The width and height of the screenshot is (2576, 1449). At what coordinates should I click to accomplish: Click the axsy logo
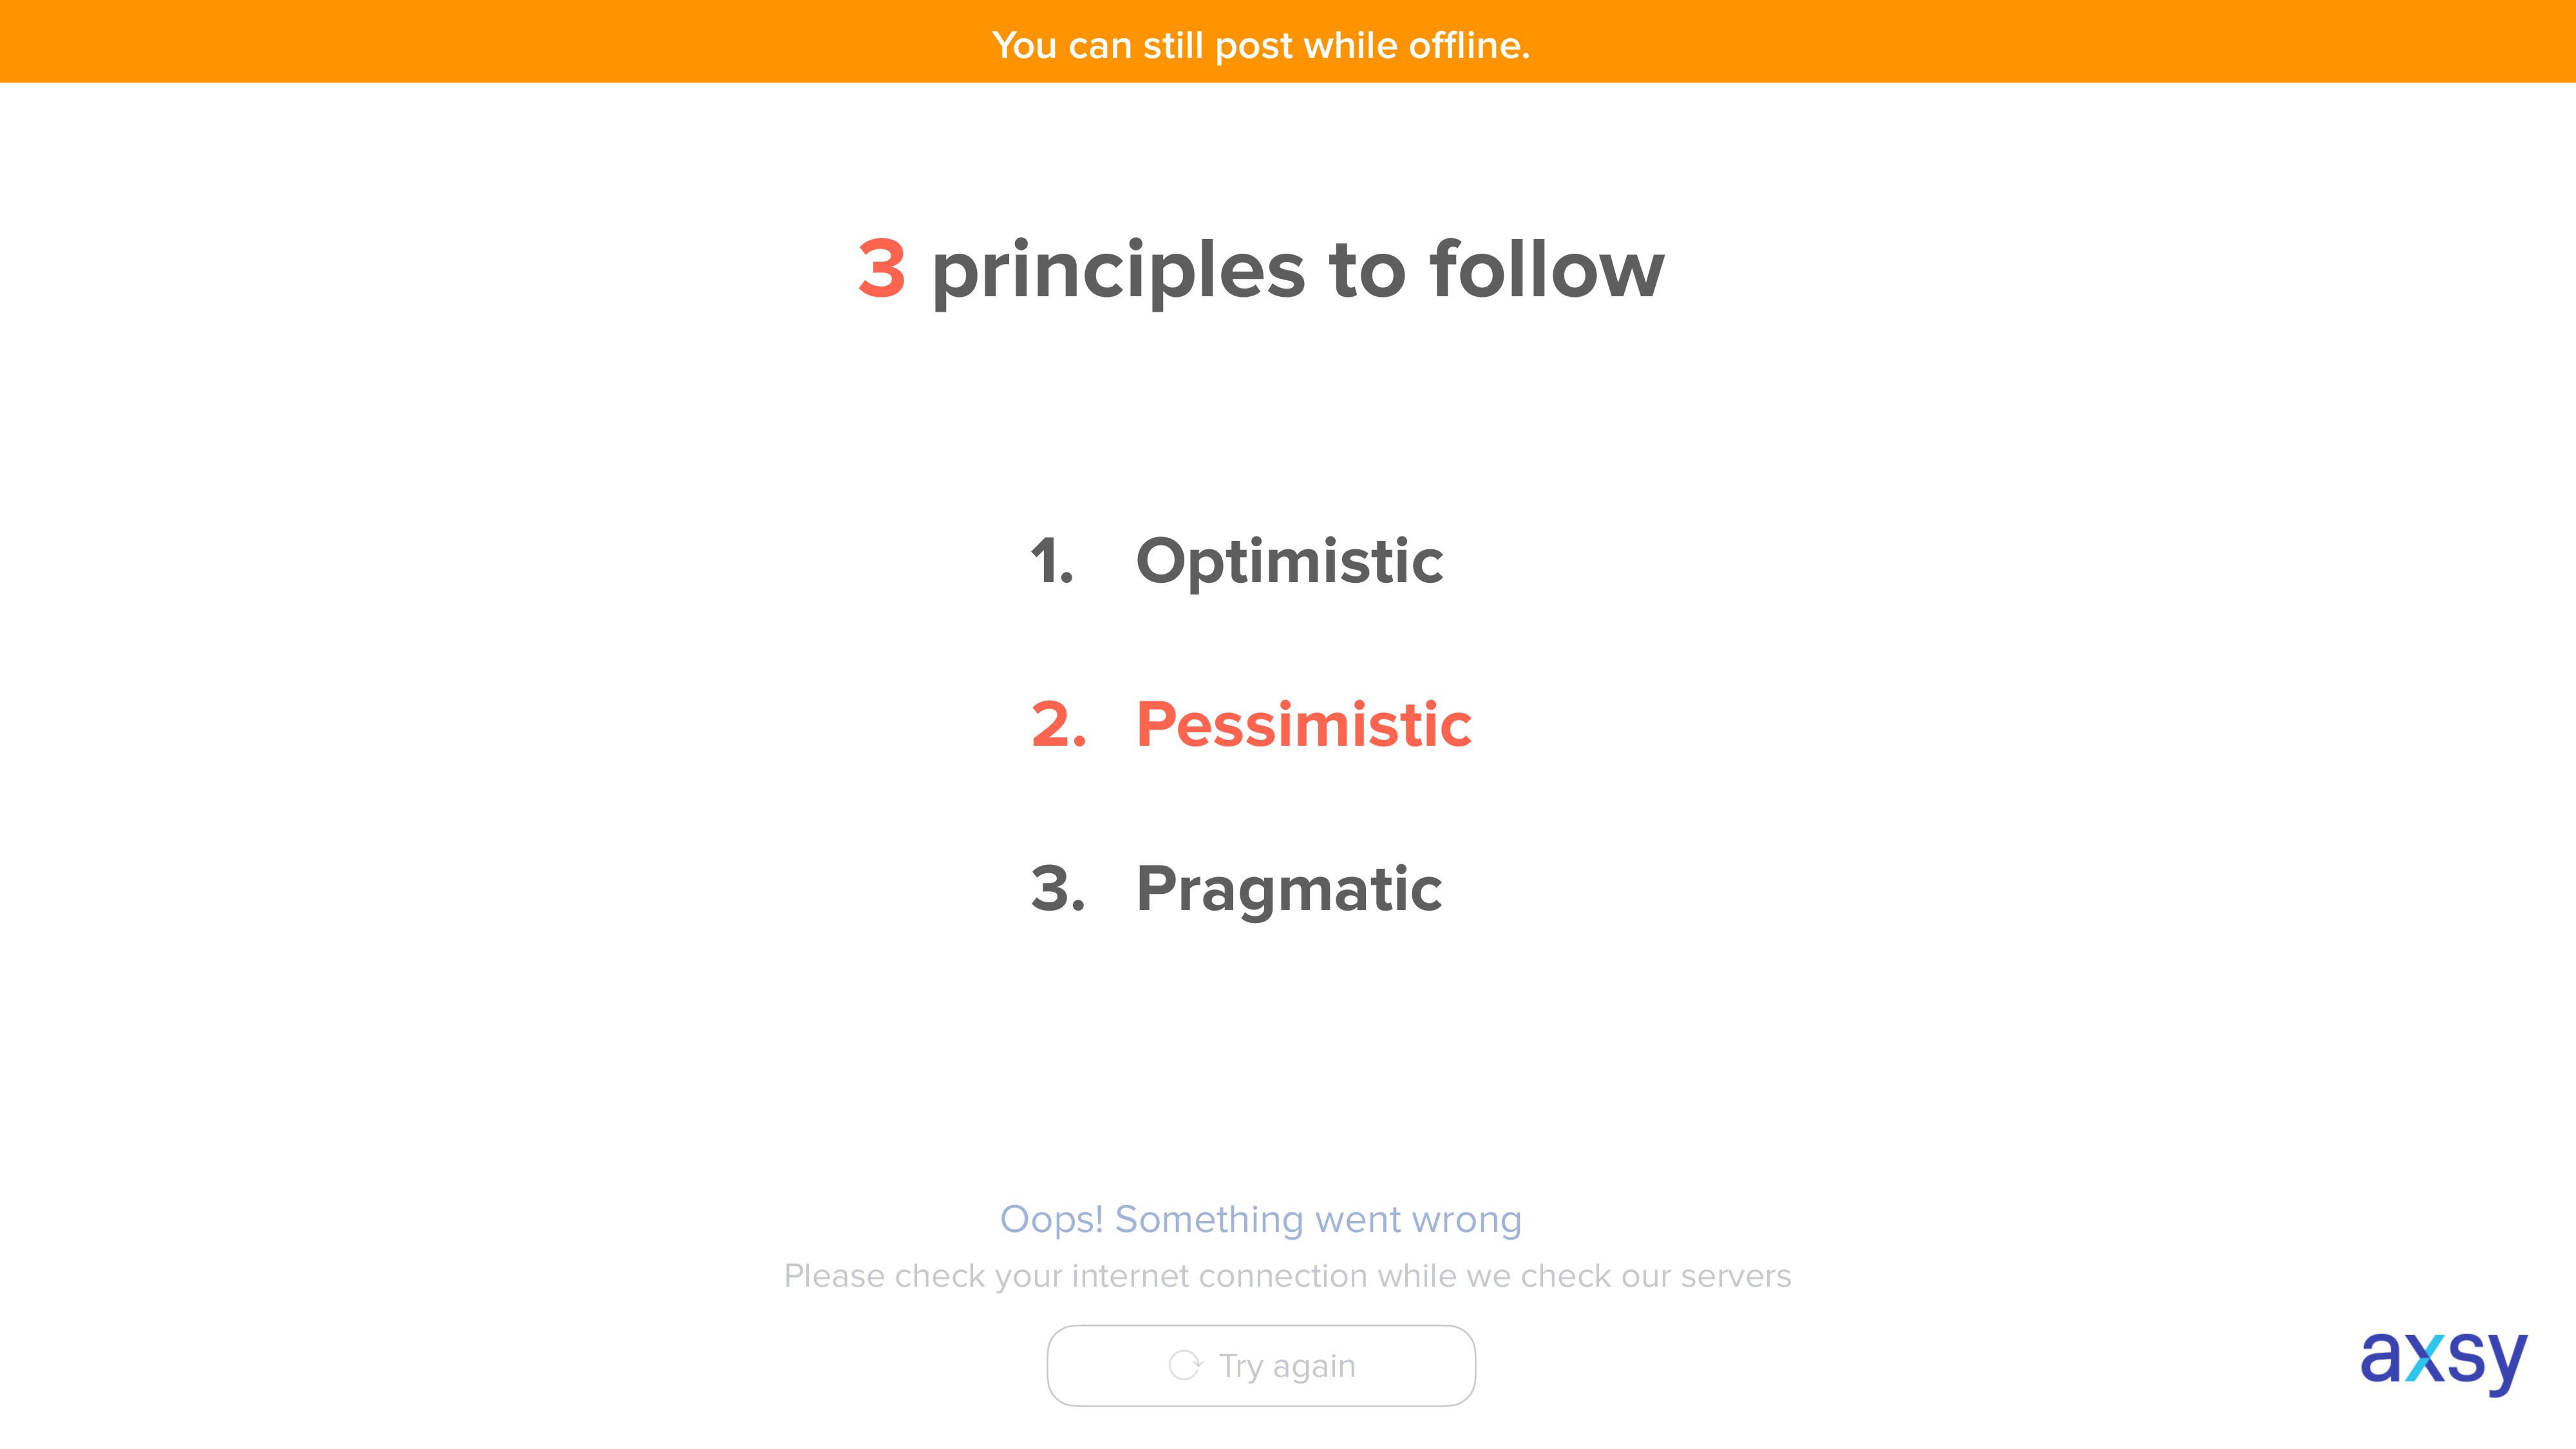click(2443, 1361)
